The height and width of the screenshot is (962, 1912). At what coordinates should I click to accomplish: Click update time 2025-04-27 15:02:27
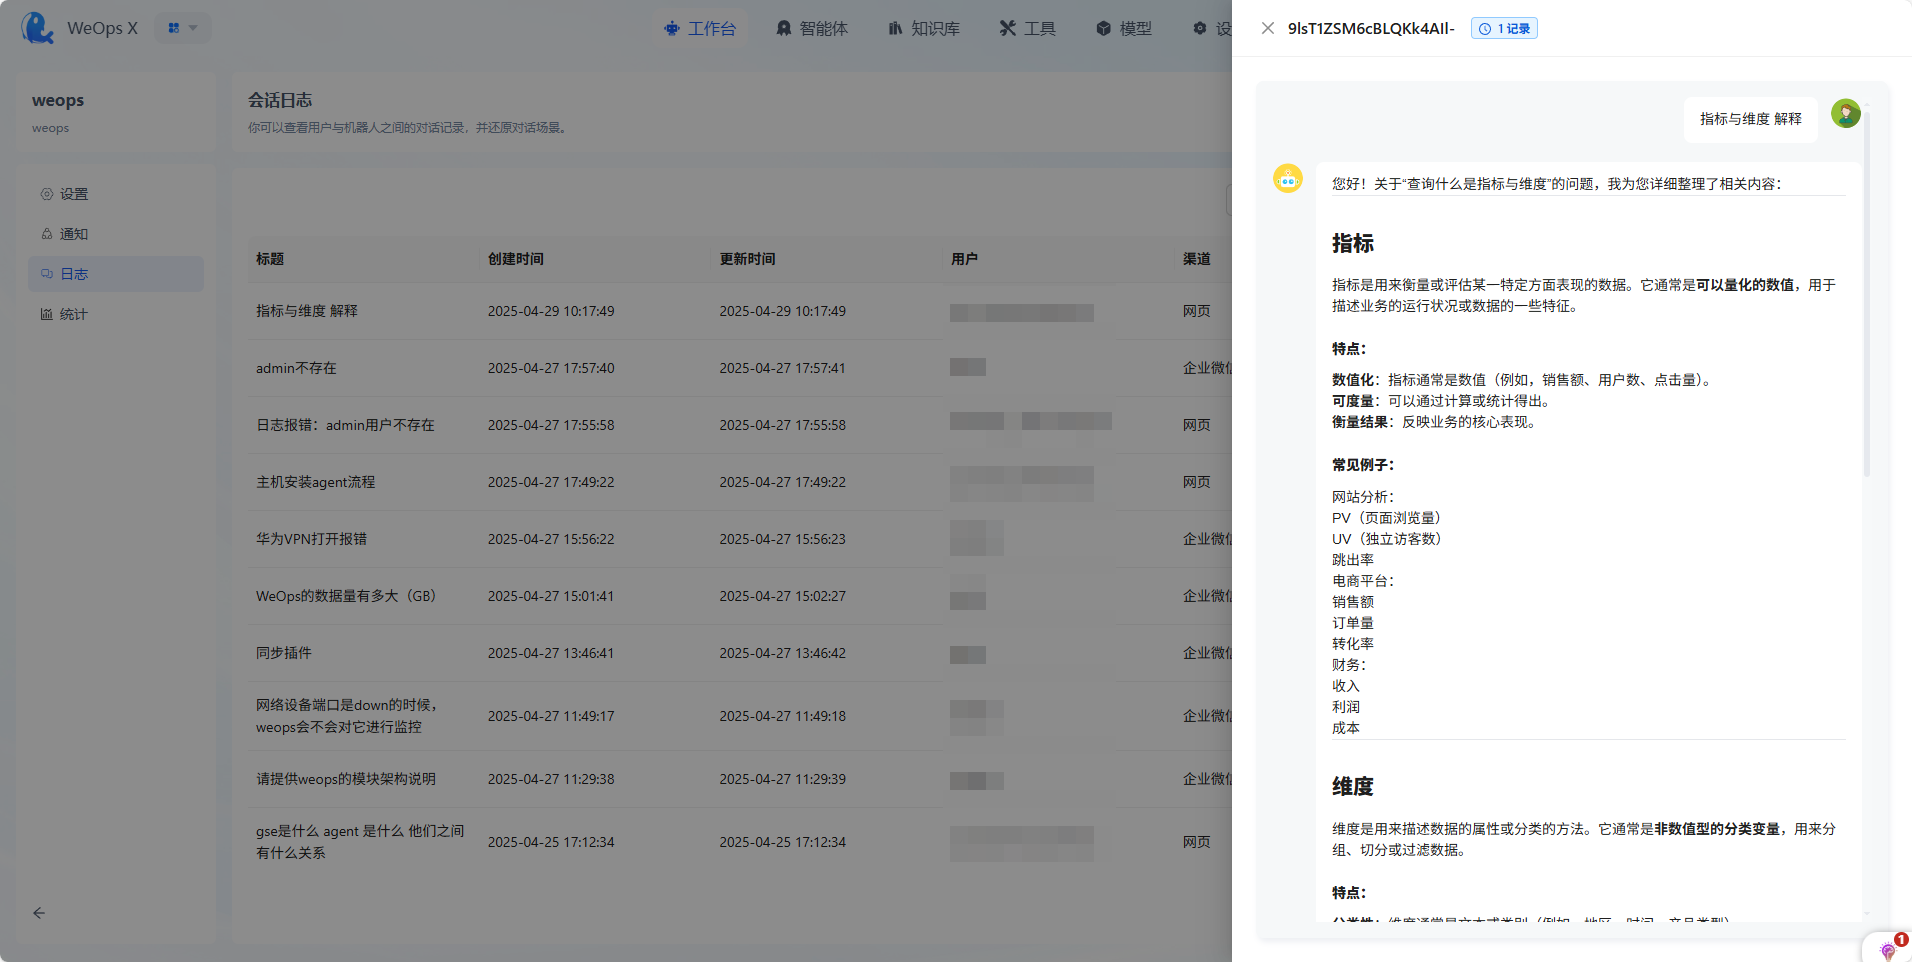[x=783, y=596]
